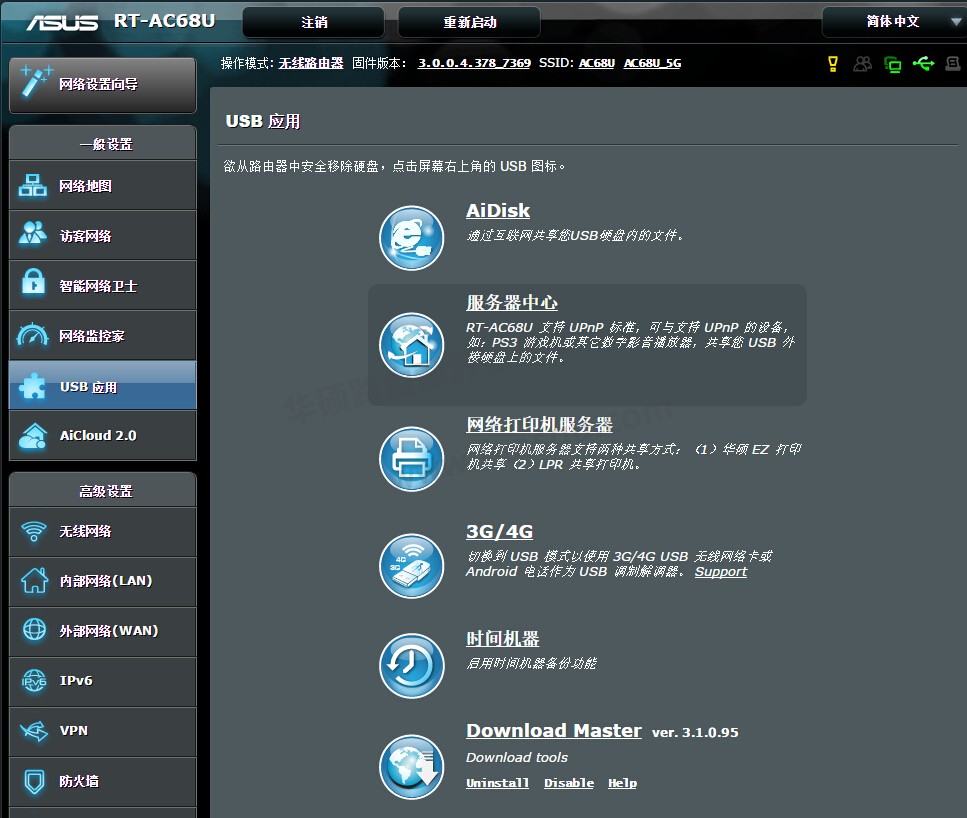Screen dimensions: 967x818
Task: Open the 网络打印机服务器 title link
Action: [540, 424]
